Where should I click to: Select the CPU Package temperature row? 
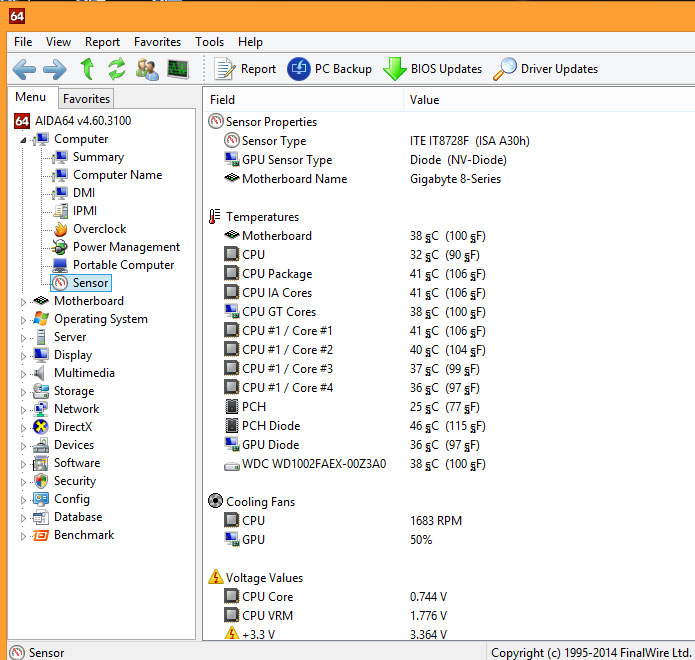click(x=450, y=273)
